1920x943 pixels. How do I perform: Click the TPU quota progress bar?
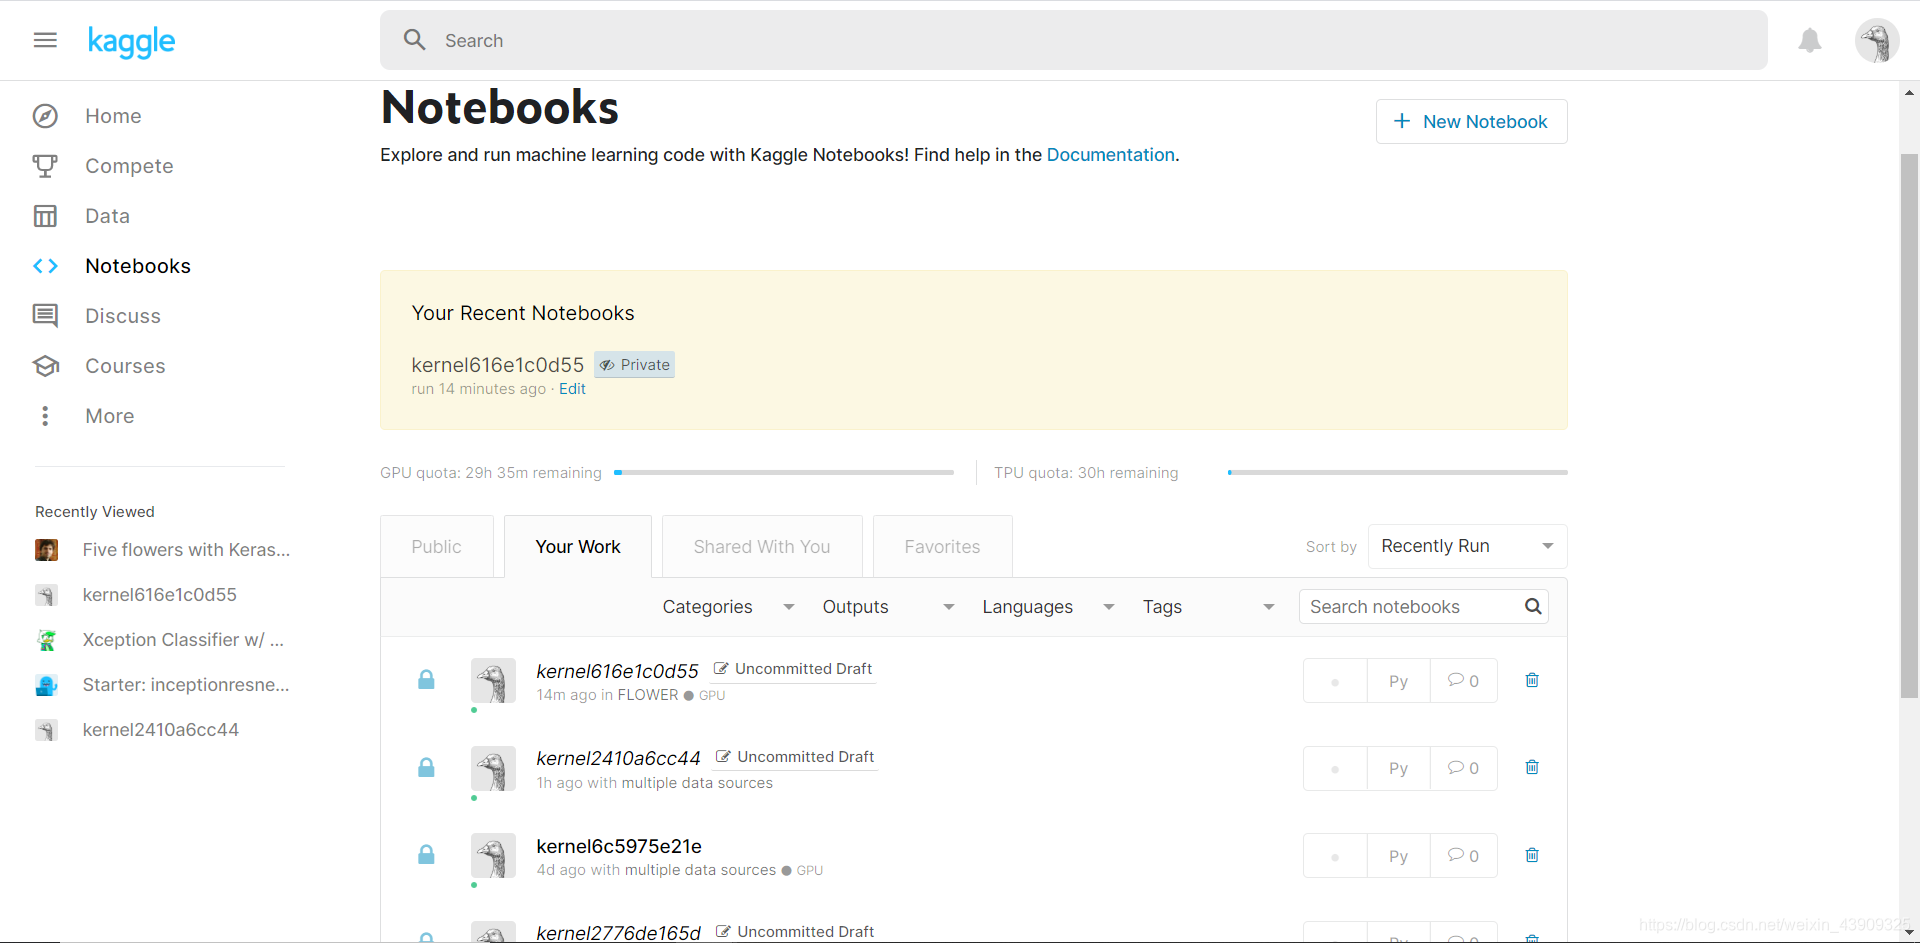pos(1397,472)
